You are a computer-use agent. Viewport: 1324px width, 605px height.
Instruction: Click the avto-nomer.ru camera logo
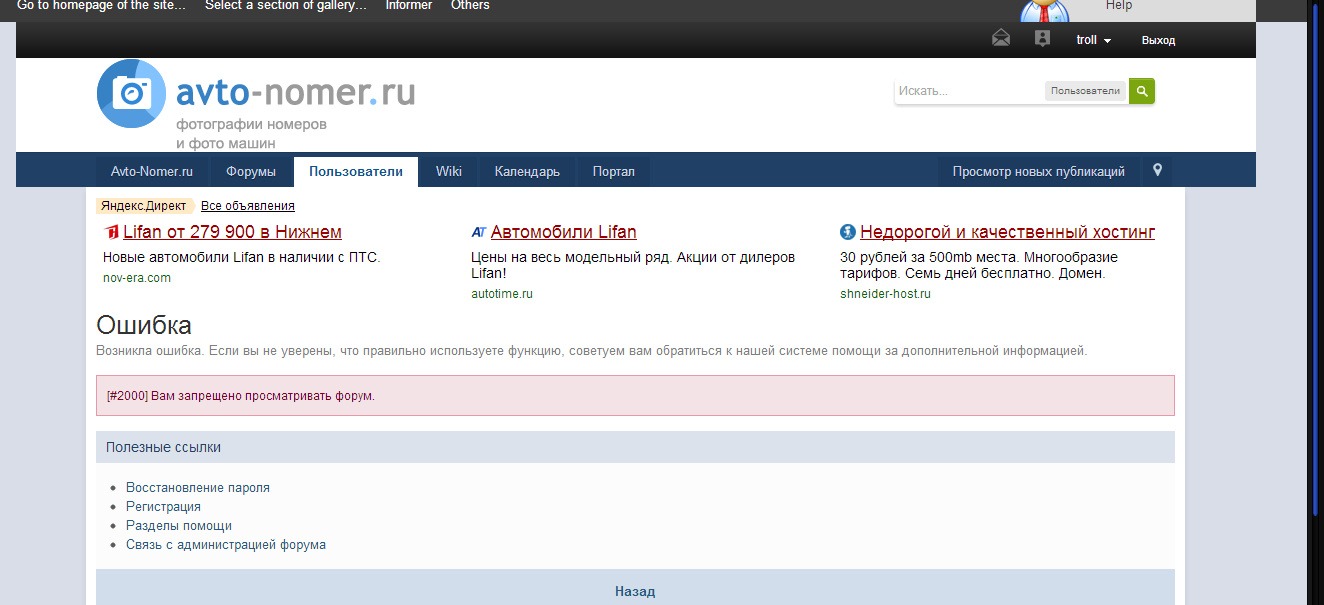[131, 93]
